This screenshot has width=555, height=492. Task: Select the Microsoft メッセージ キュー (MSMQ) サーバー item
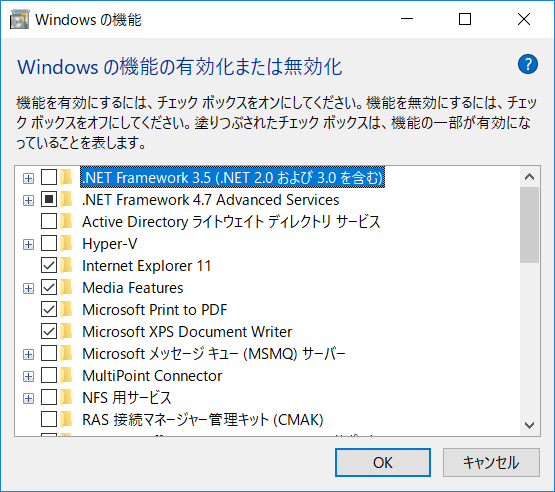[x=214, y=354]
